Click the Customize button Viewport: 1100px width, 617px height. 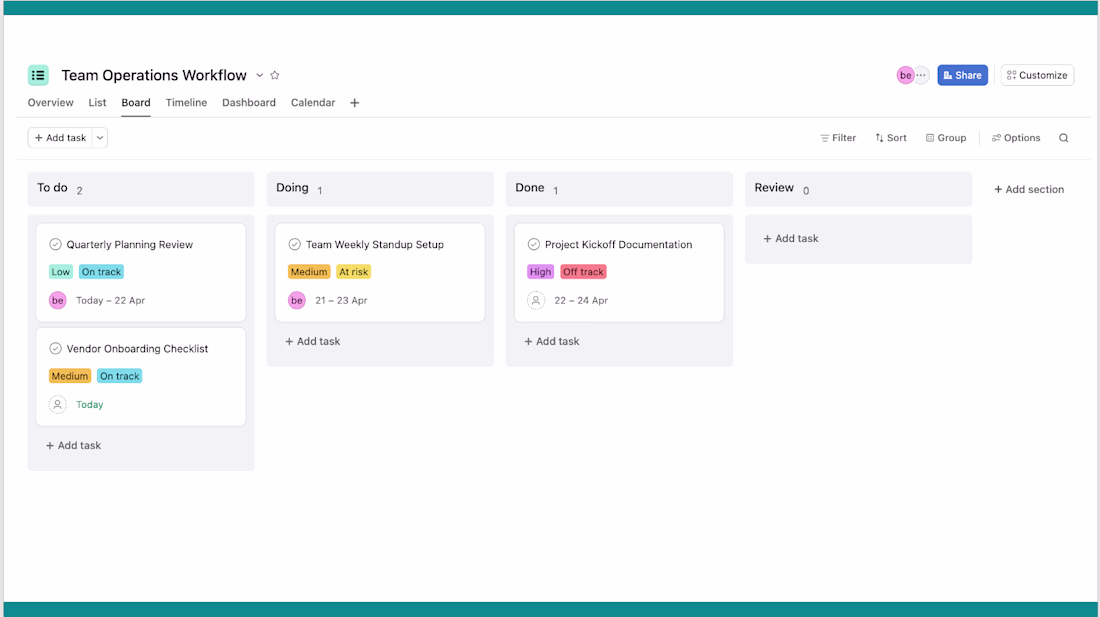(1037, 75)
